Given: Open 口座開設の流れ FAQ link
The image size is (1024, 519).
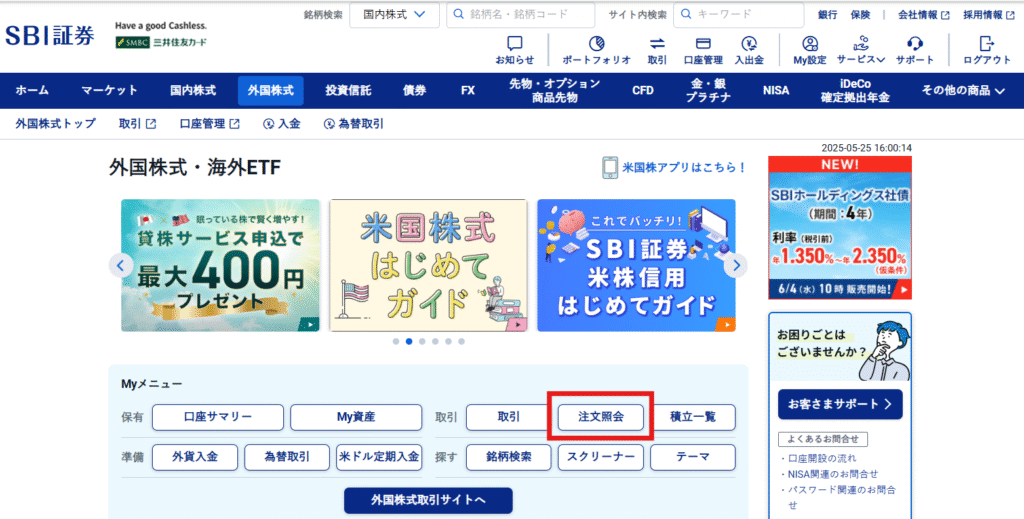Looking at the screenshot, I should coord(822,458).
